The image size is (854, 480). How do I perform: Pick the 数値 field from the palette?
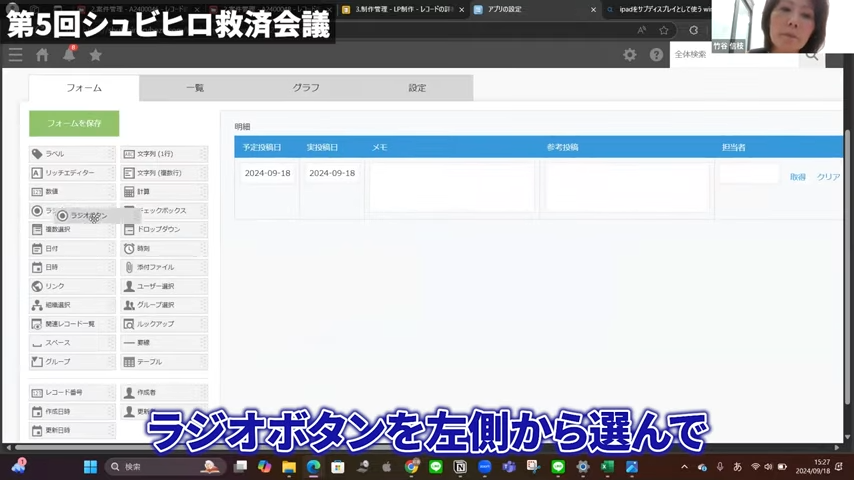tap(72, 192)
